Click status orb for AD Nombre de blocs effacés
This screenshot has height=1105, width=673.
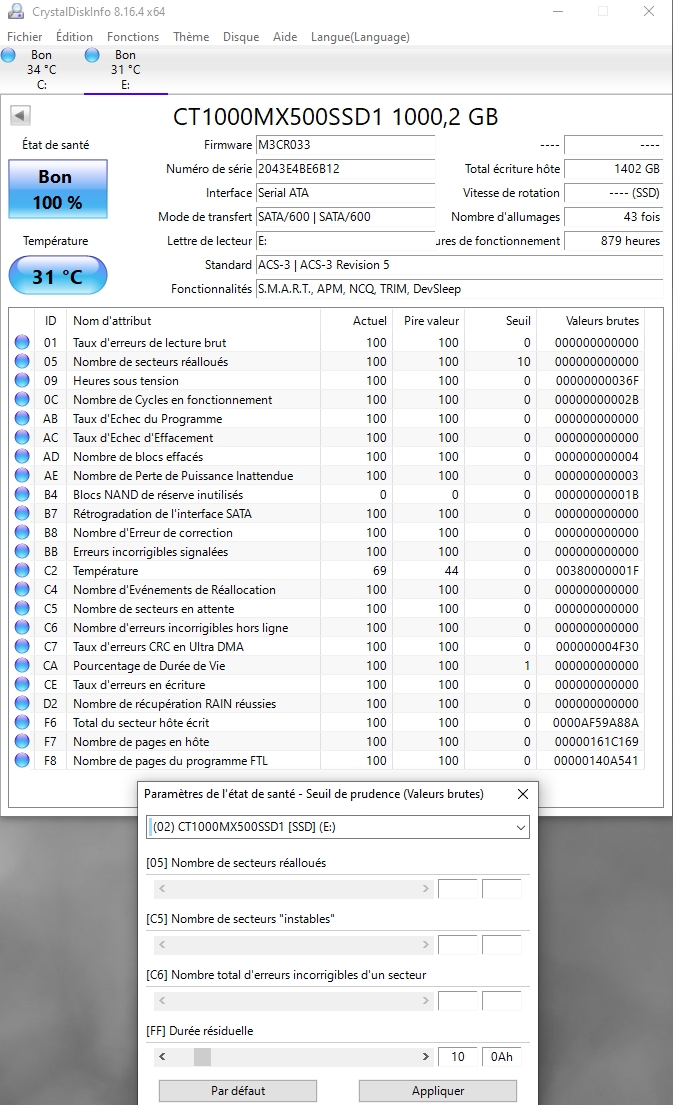(x=23, y=456)
